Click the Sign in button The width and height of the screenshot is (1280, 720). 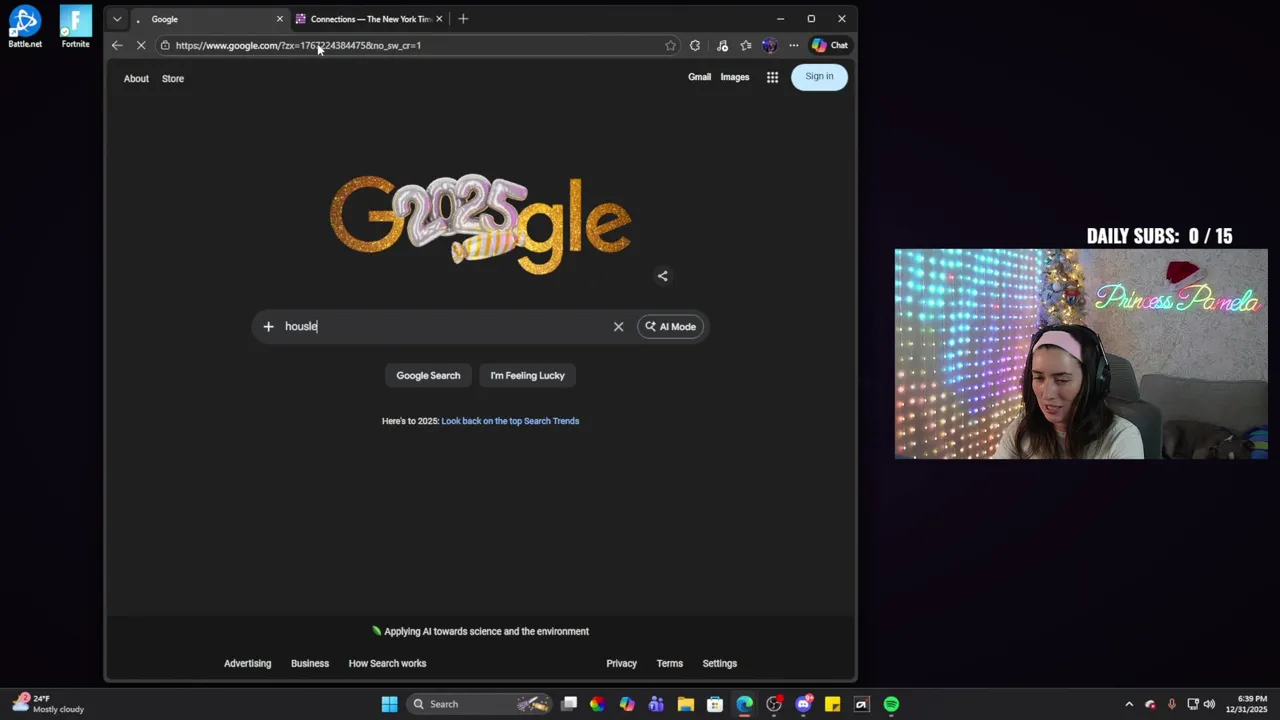(819, 76)
